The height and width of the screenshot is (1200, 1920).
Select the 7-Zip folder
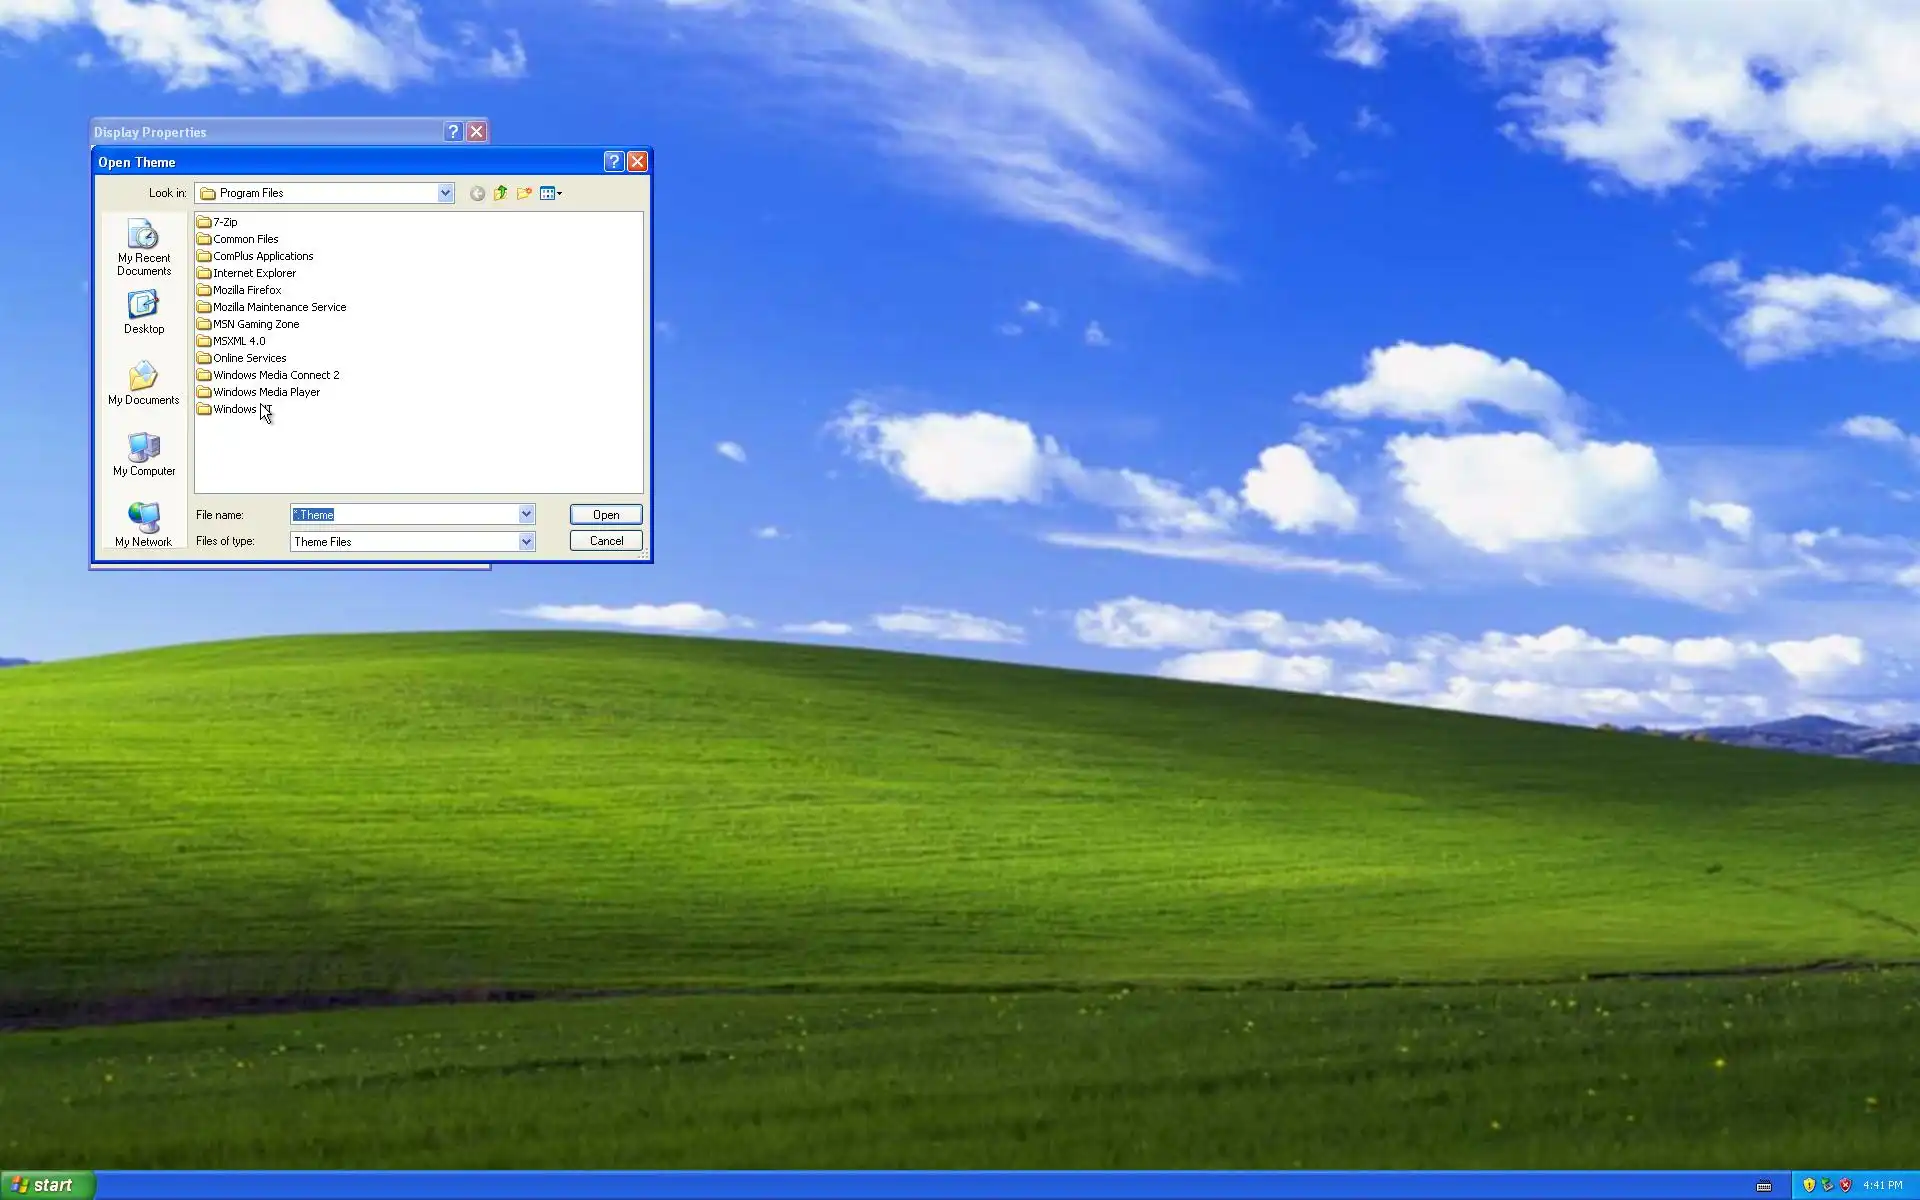pos(224,222)
